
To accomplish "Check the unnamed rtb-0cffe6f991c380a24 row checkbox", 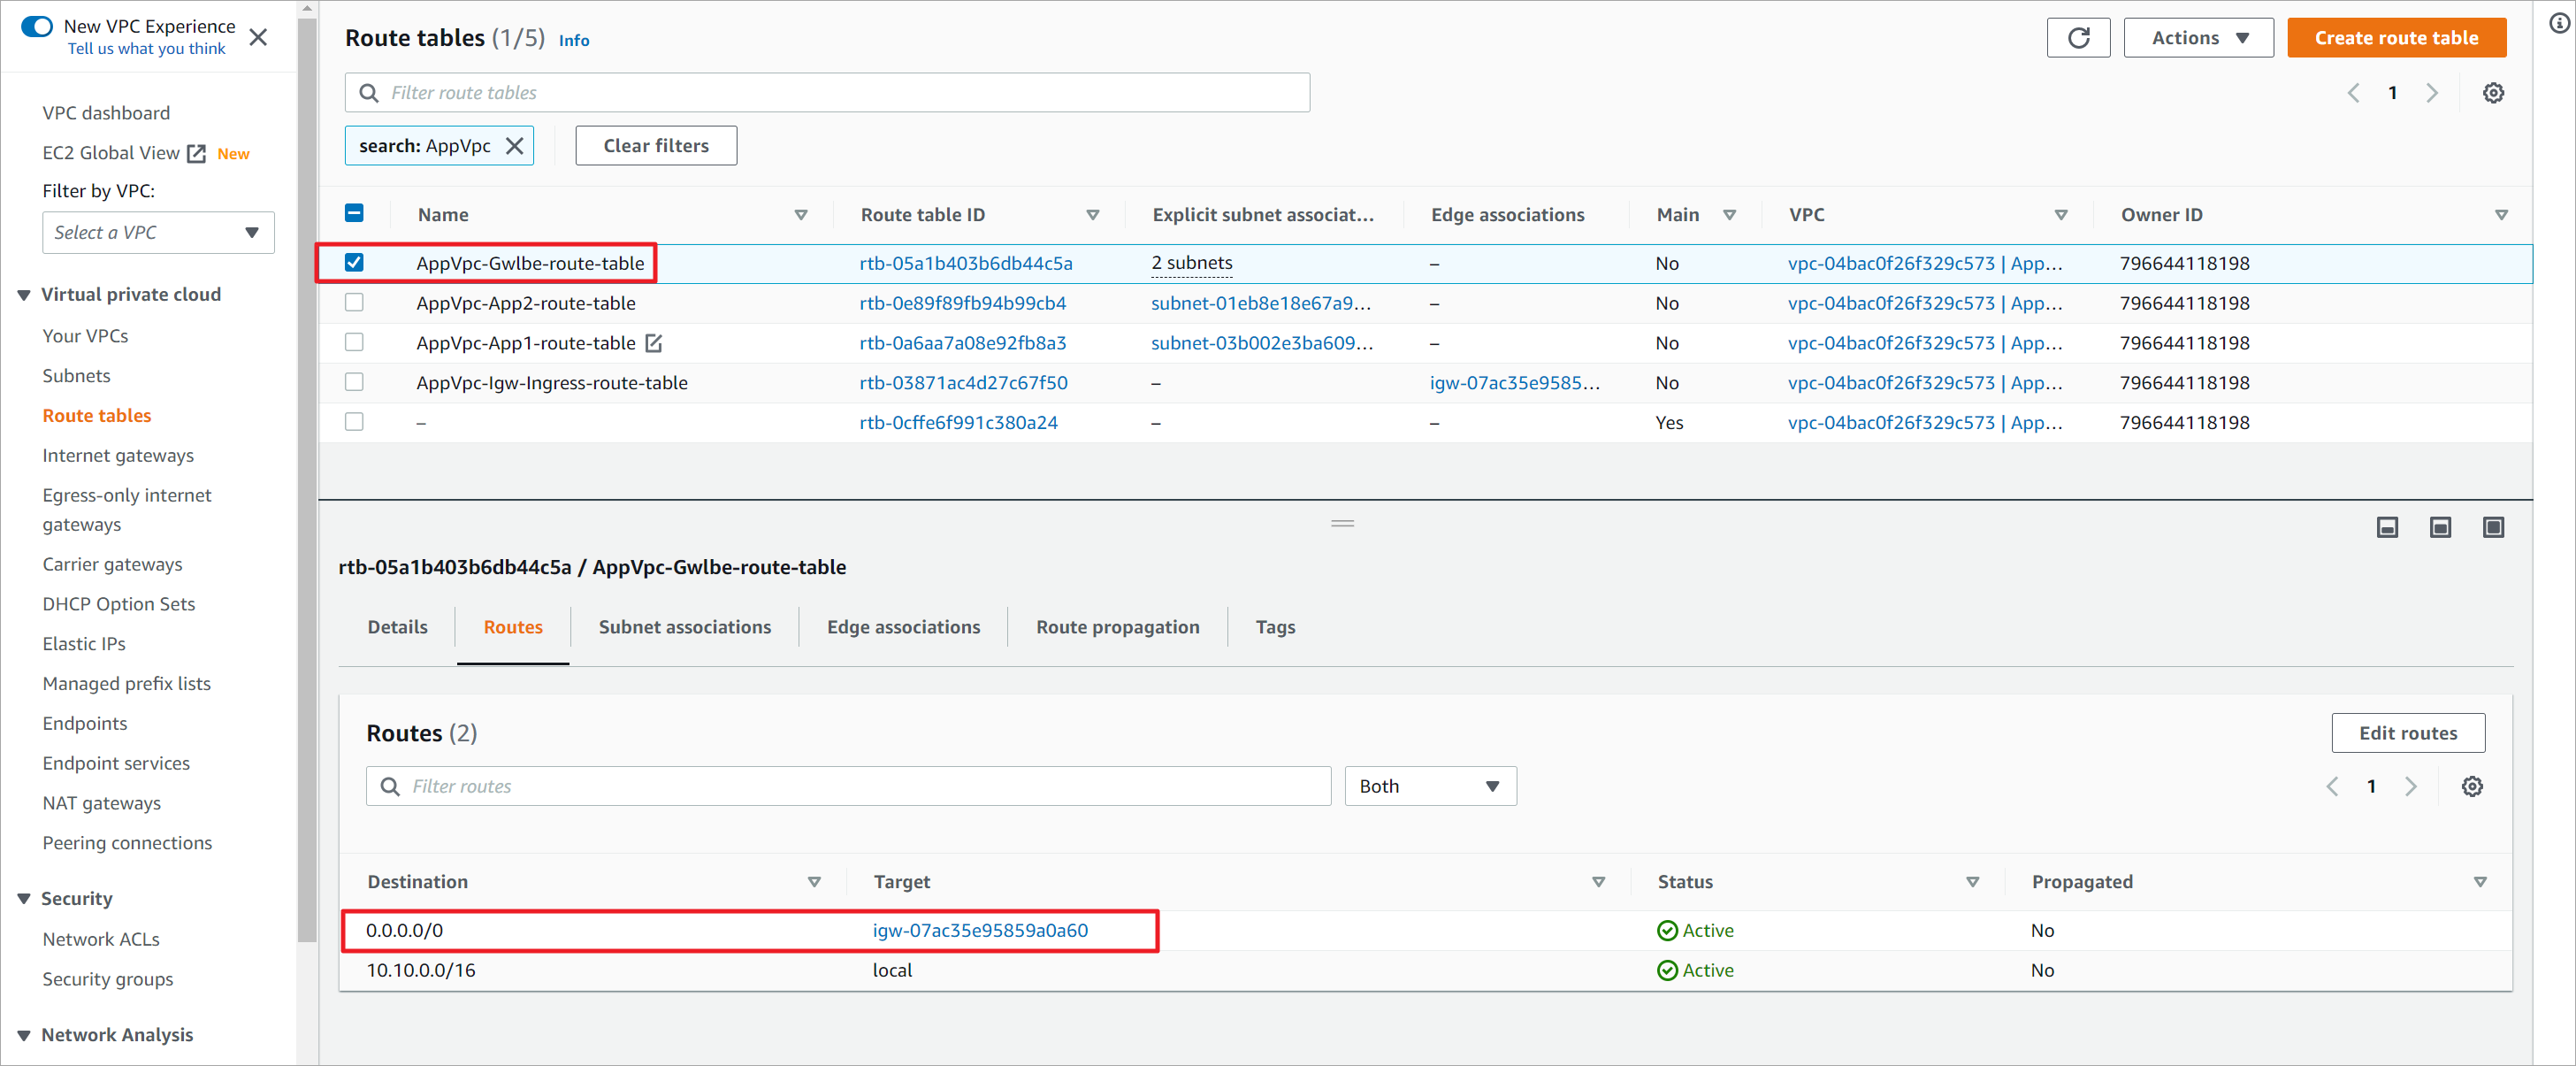I will pos(354,422).
